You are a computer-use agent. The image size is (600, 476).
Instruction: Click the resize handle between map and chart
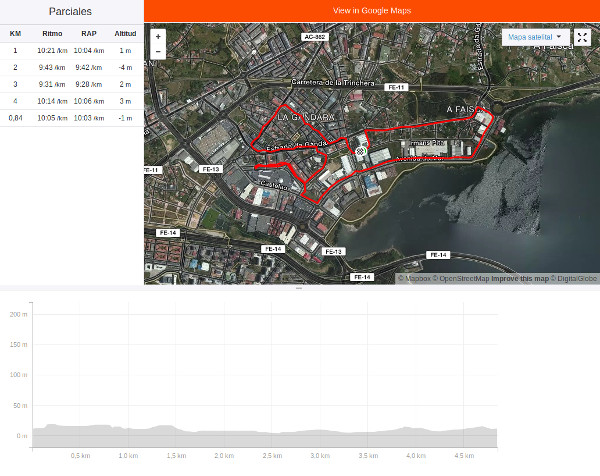pyautogui.click(x=299, y=288)
